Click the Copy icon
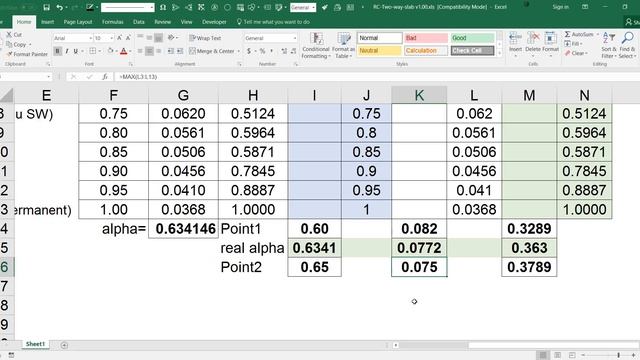This screenshot has height=360, width=640. click(x=9, y=44)
